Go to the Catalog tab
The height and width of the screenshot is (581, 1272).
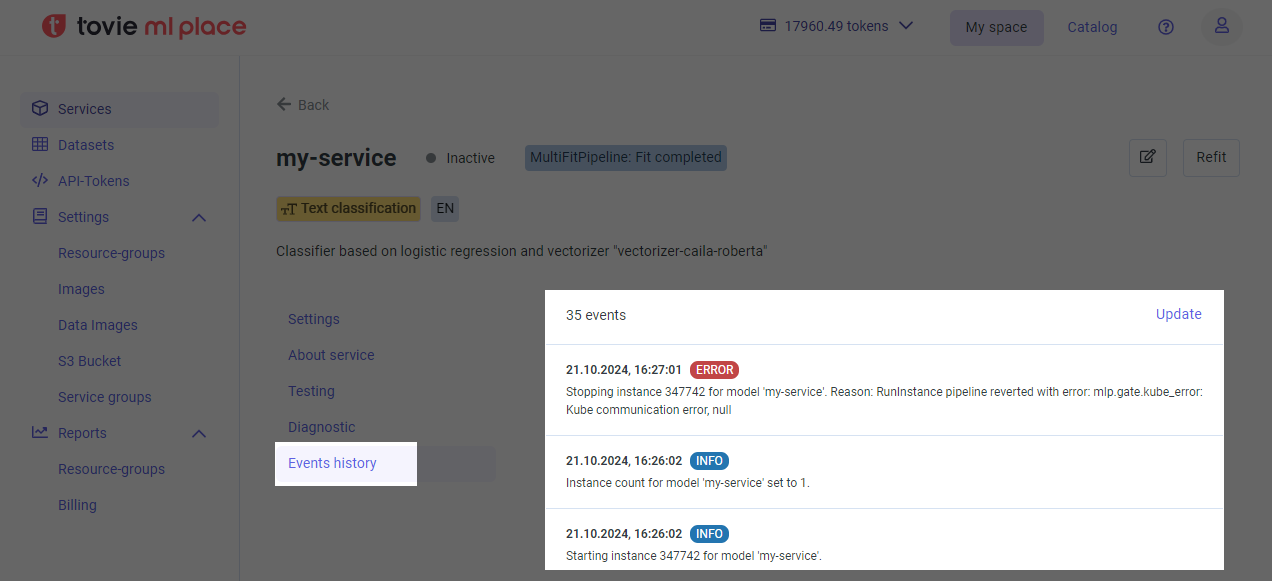click(x=1092, y=27)
